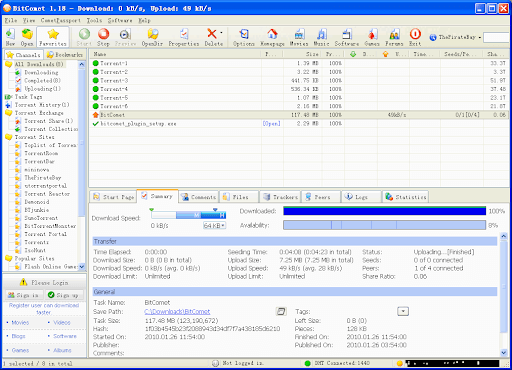Image resolution: width=512 pixels, height=370 pixels.
Task: Open the Delete button dropdown arrow
Action: (x=221, y=33)
